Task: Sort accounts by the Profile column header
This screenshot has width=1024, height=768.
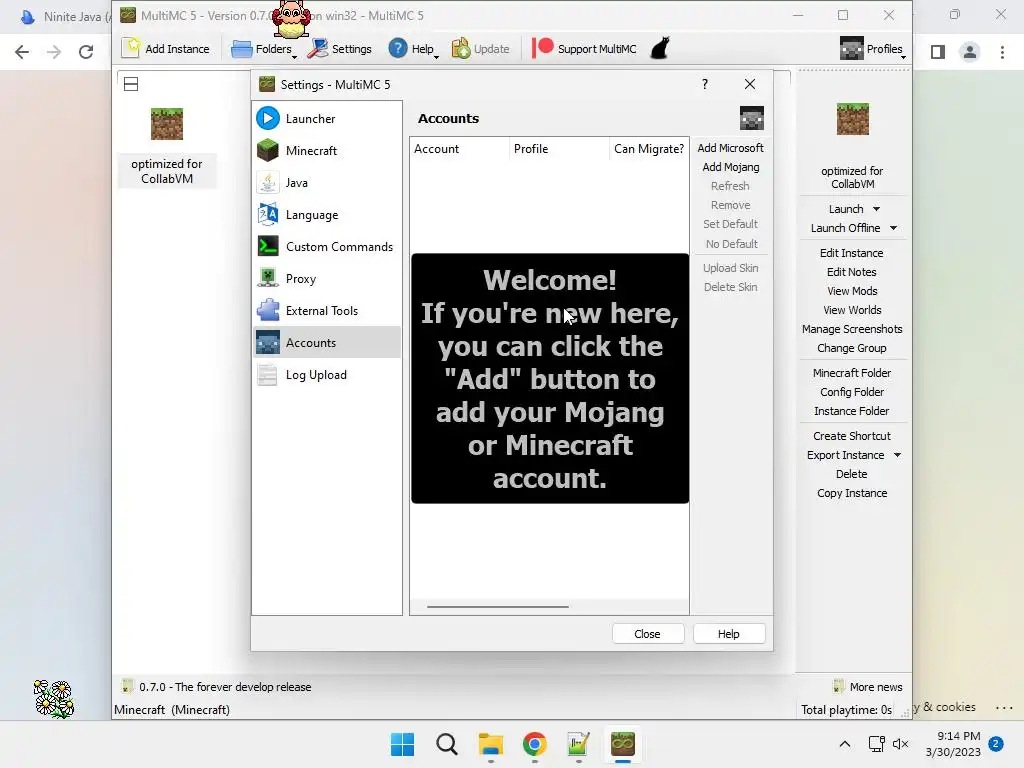Action: tap(559, 149)
